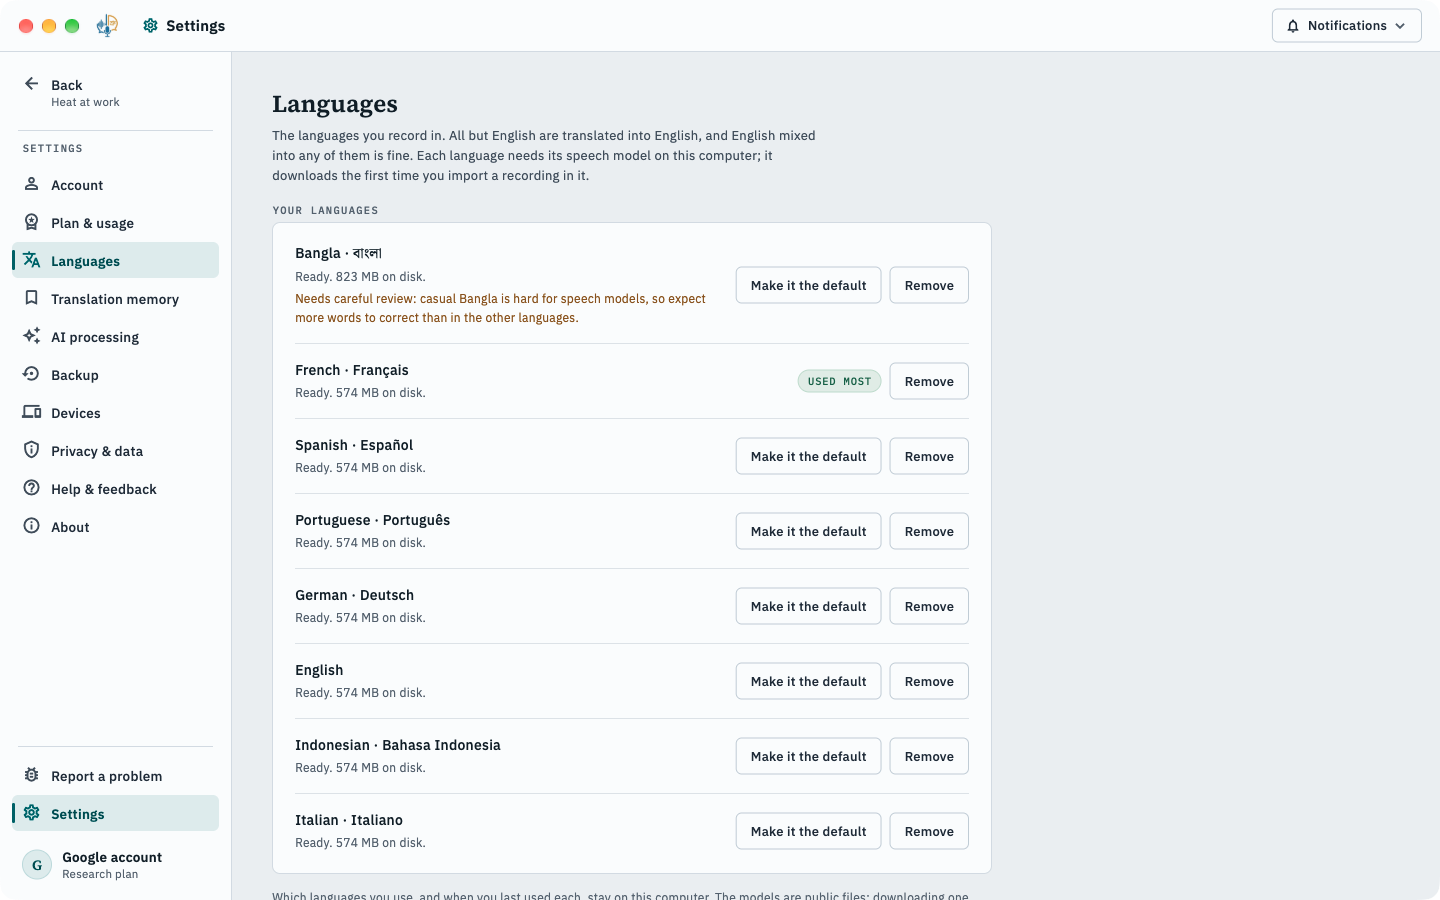Click the Translation memory bookmark icon

click(32, 298)
